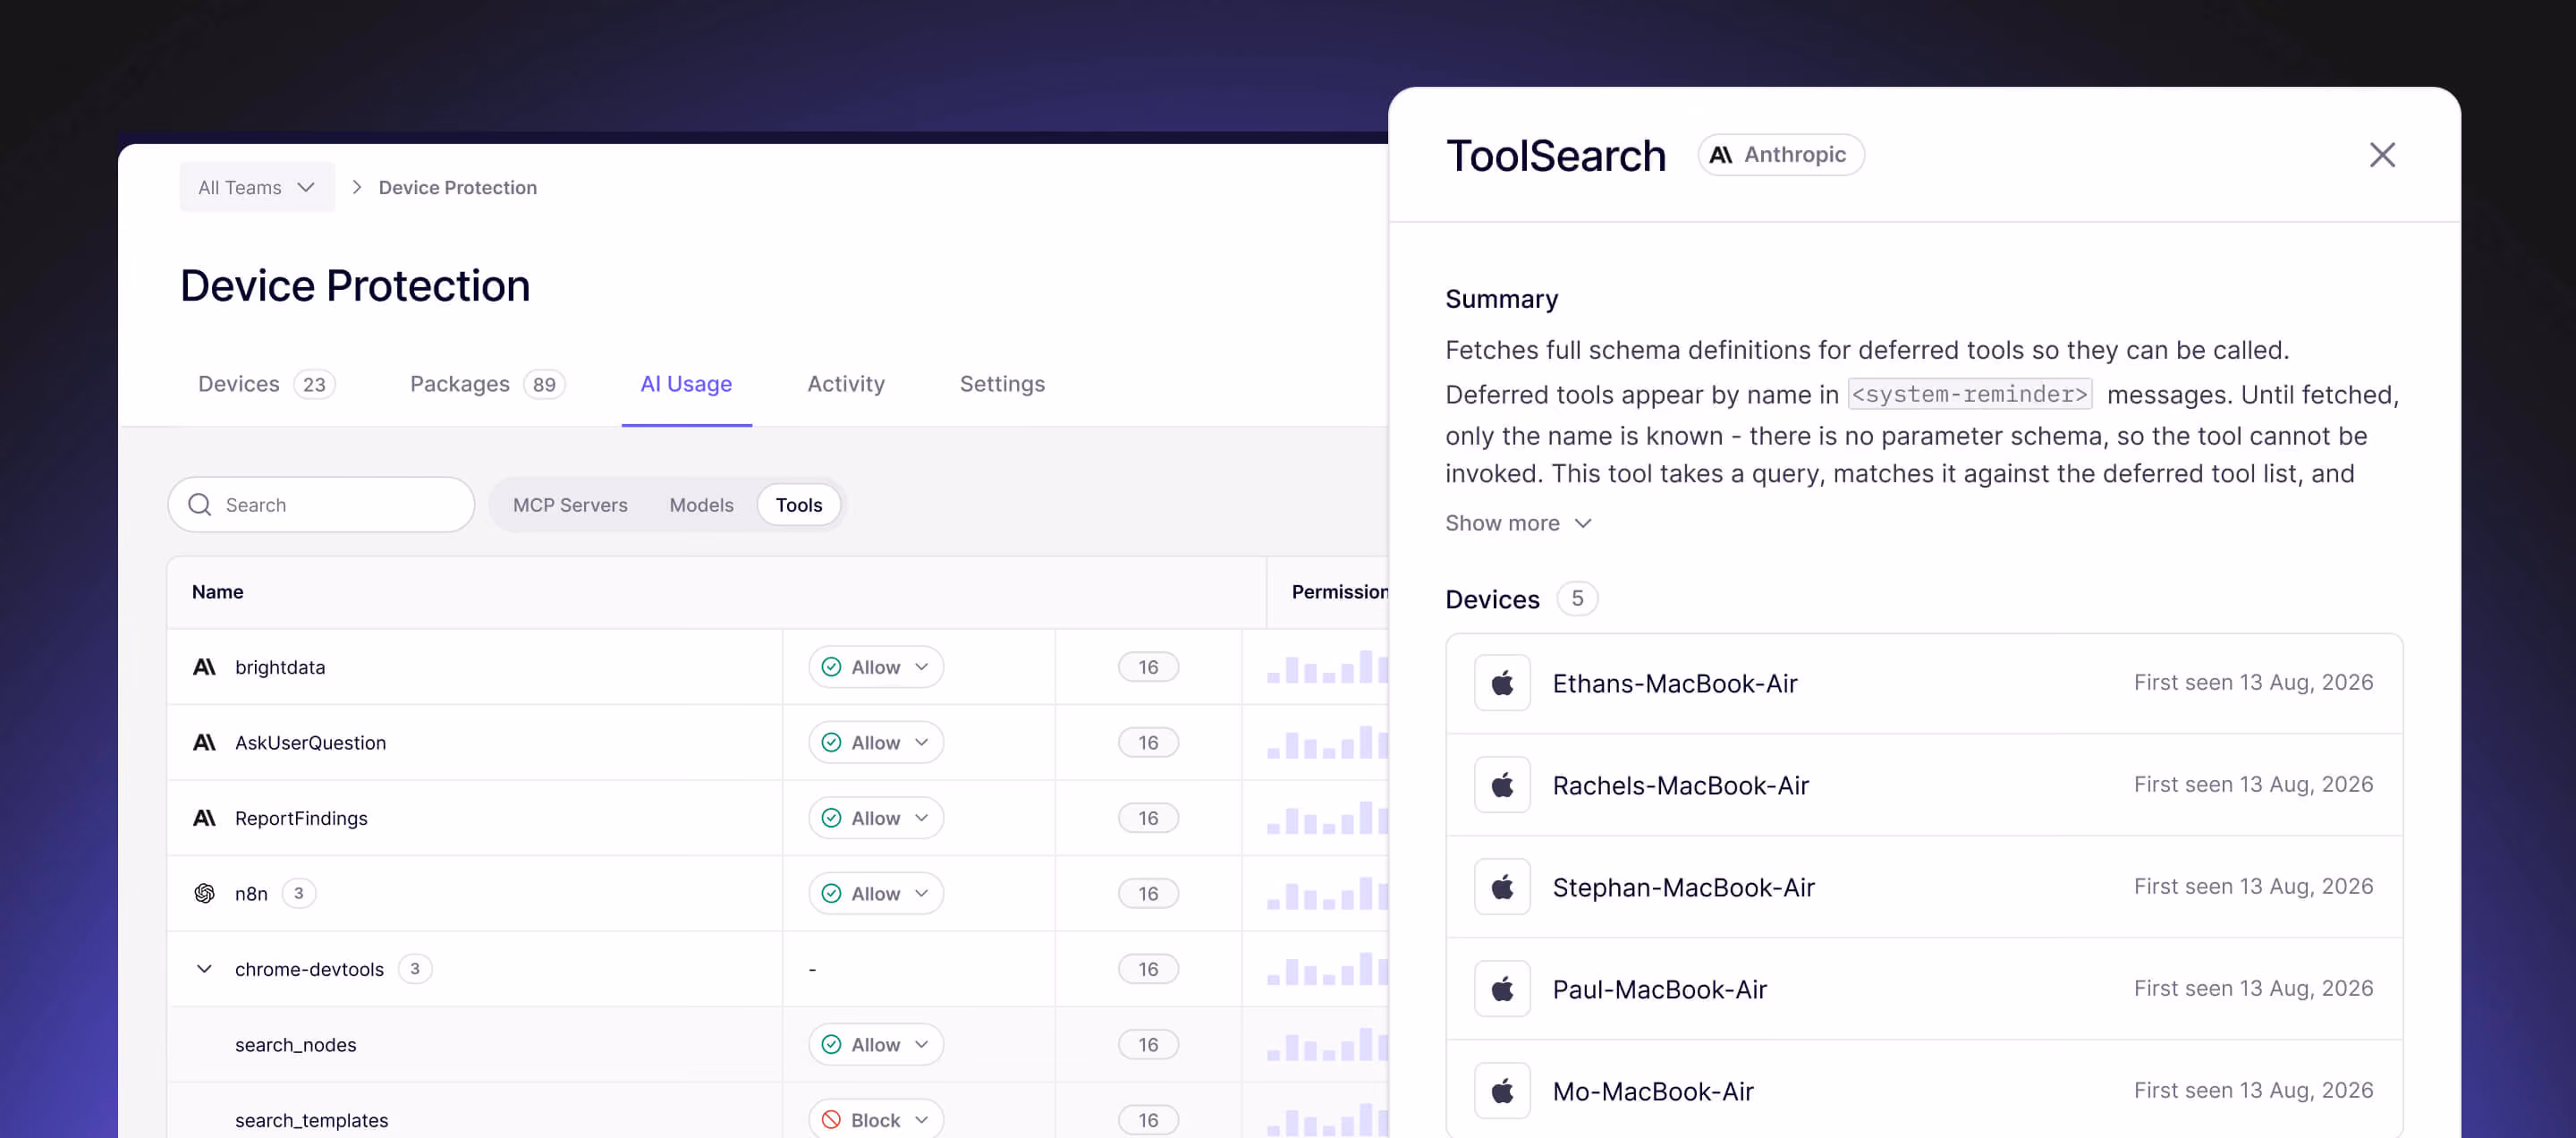Open n8n permission Allow dropdown
2576x1138 pixels.
pos(876,893)
